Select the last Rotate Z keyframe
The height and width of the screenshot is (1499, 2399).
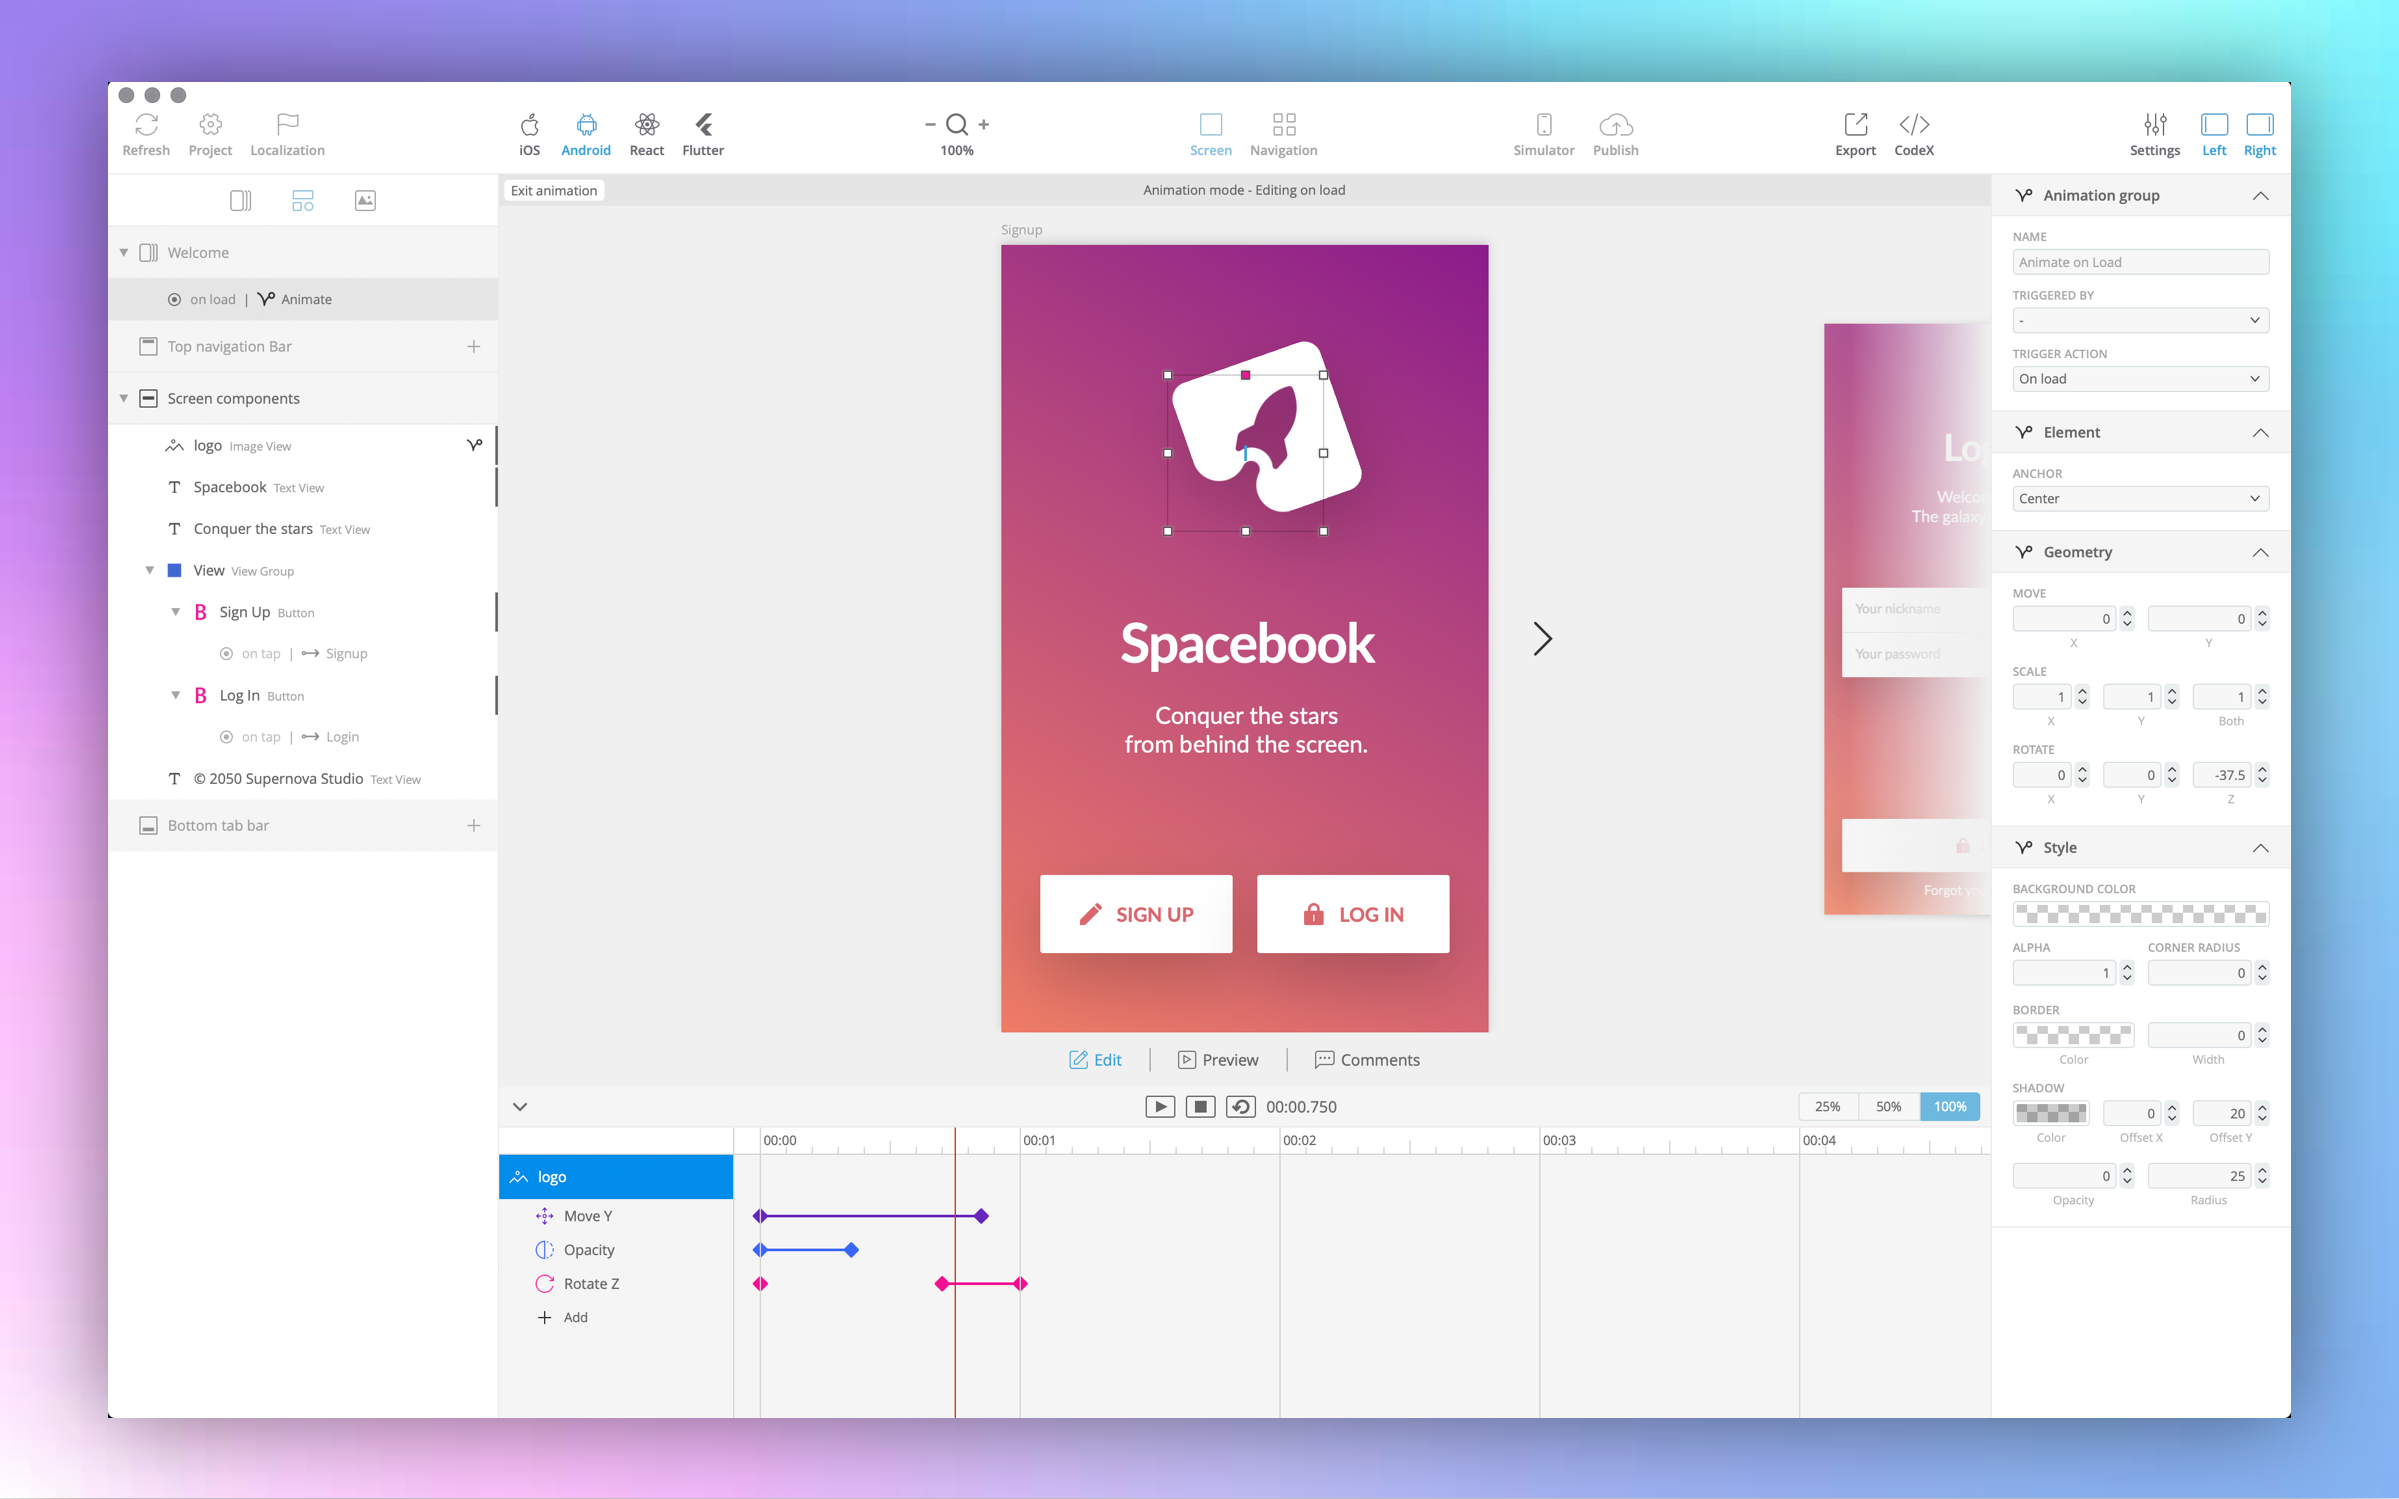point(1020,1283)
